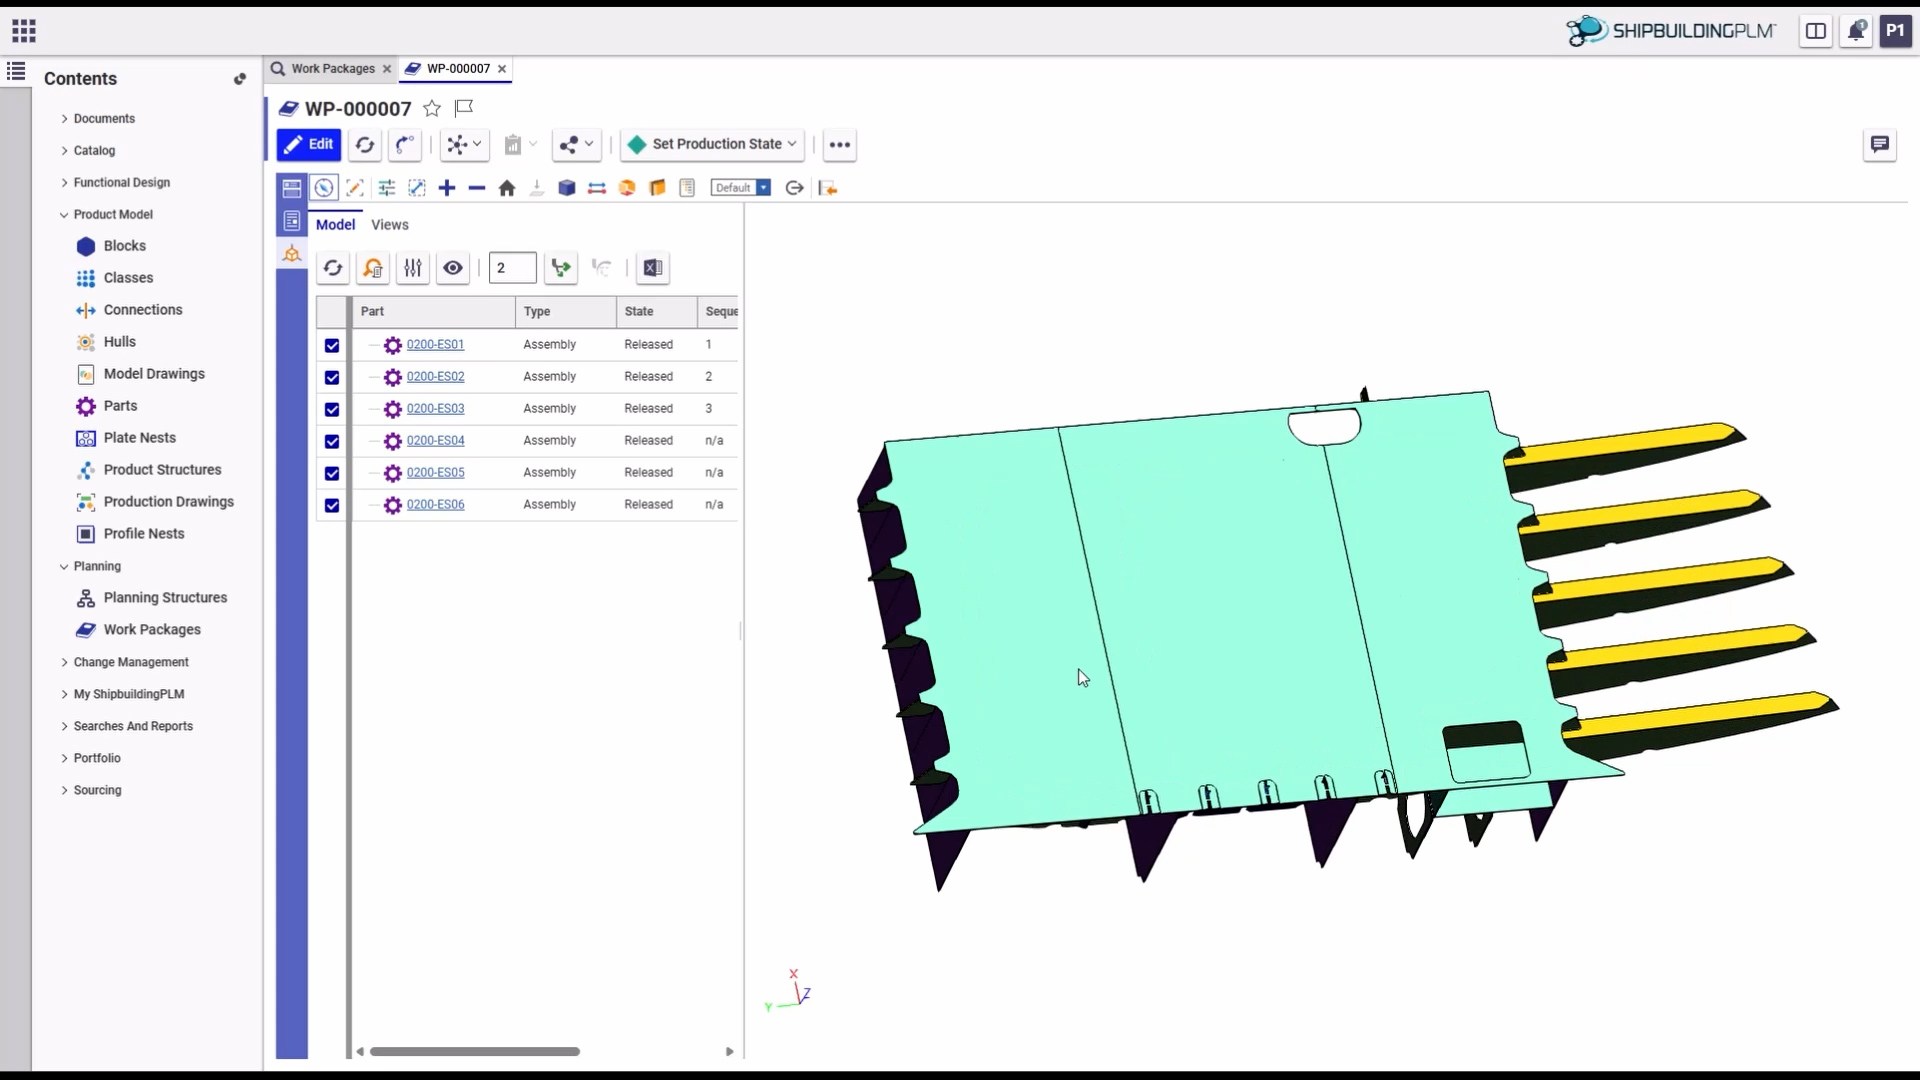The height and width of the screenshot is (1080, 1920).
Task: Open the notifications bell icon
Action: (x=1856, y=31)
